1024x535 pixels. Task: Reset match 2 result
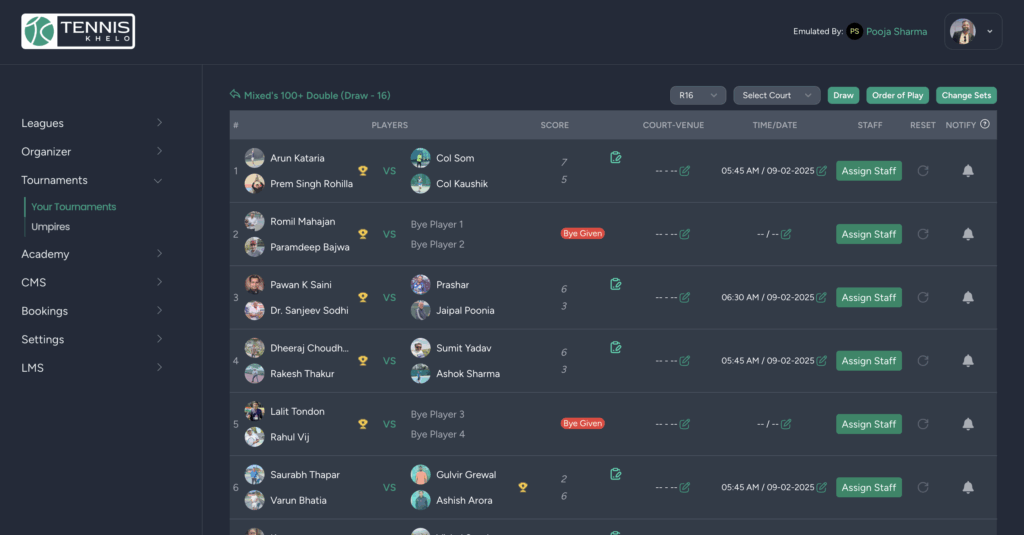(x=923, y=234)
